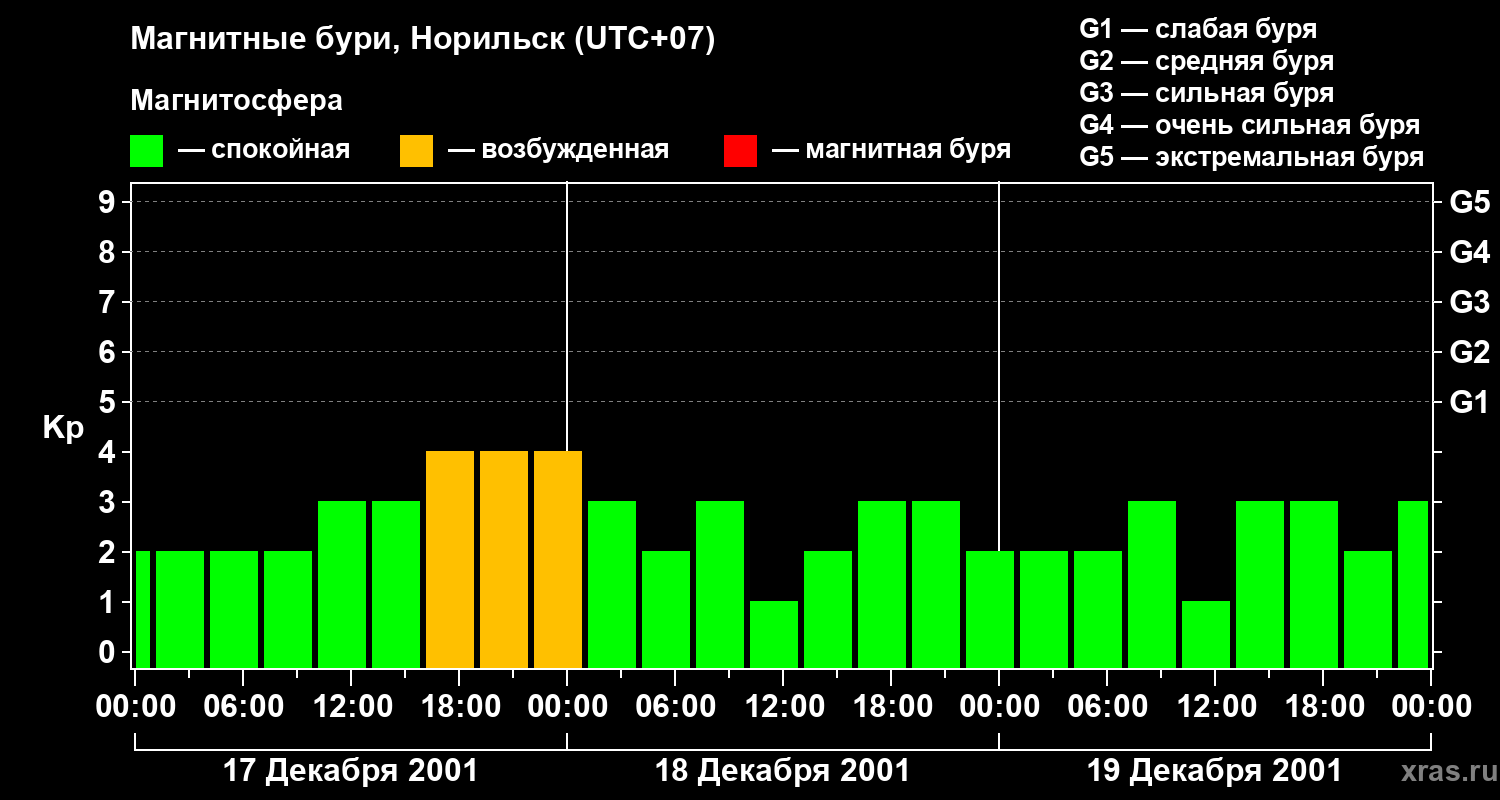Viewport: 1500px width, 800px height.
Task: Click the "Kp" axis label
Action: (63, 429)
